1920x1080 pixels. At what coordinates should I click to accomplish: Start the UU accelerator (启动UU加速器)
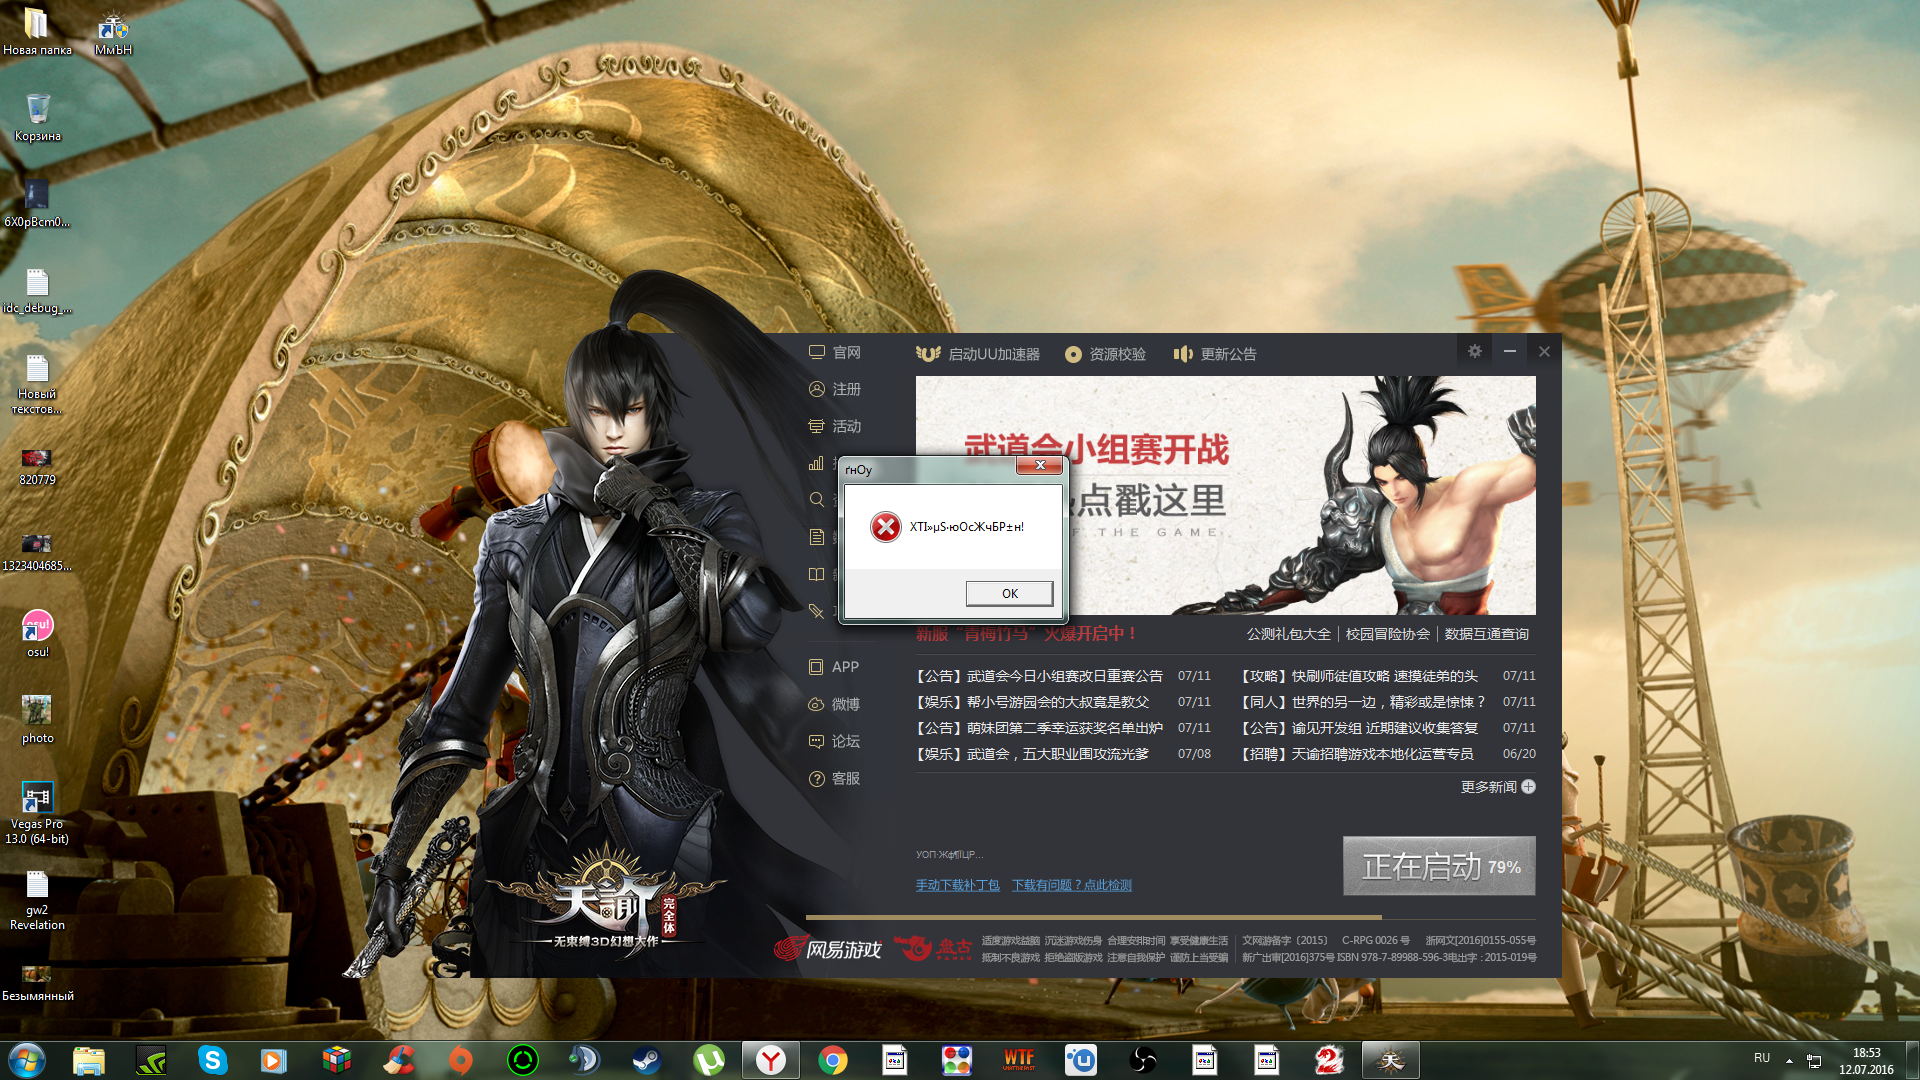point(978,354)
